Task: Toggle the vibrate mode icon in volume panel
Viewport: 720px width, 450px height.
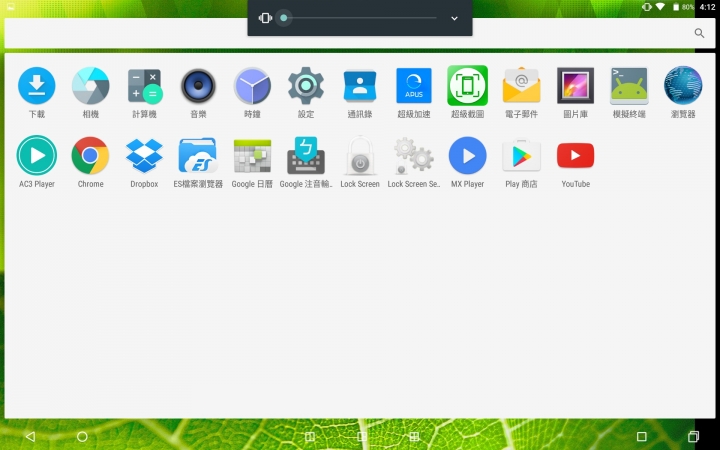Action: click(x=265, y=18)
